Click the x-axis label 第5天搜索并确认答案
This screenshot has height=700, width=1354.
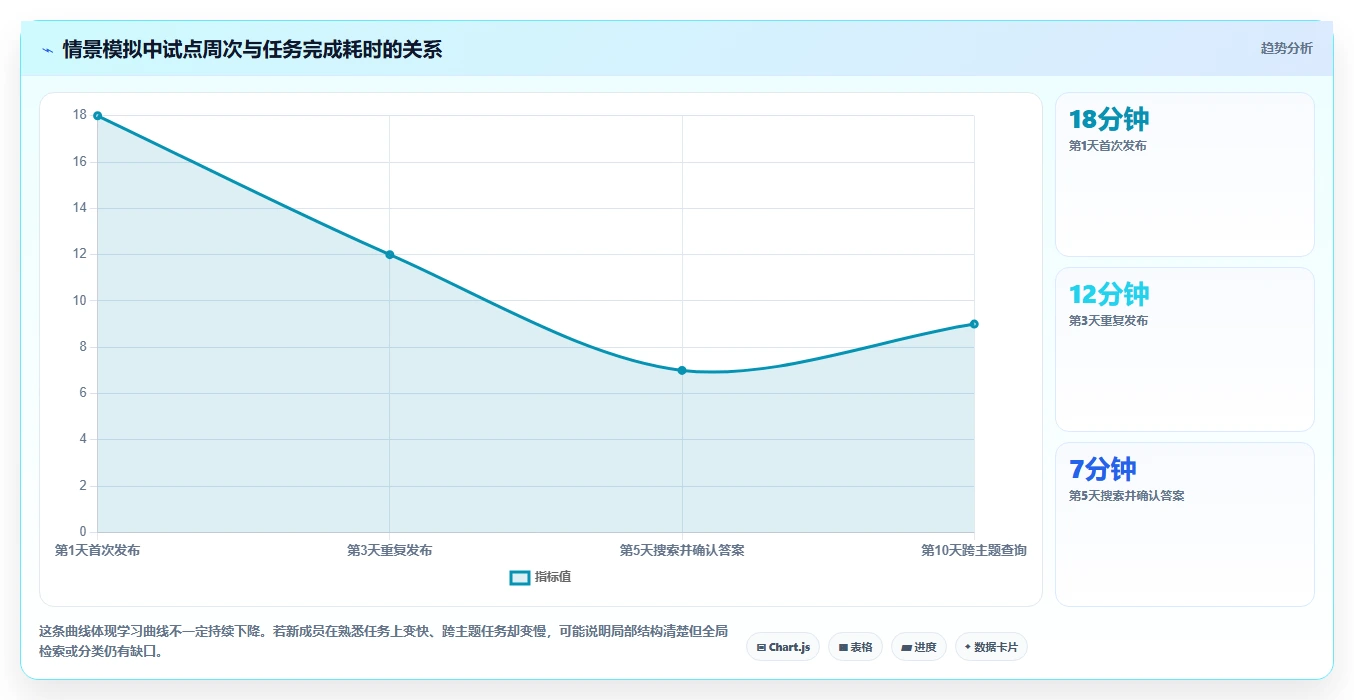coord(682,550)
